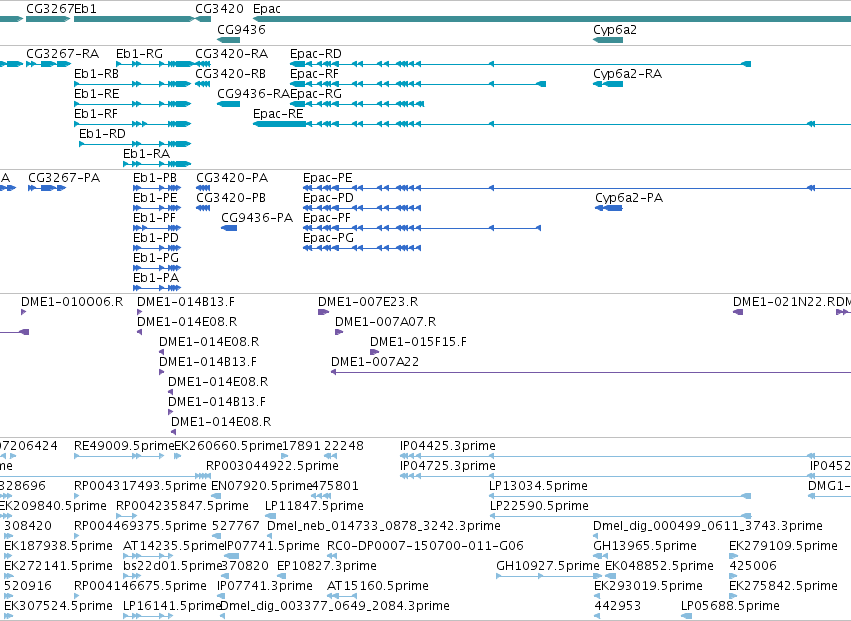Click the IP04725.3prime EST label

[x=447, y=466]
